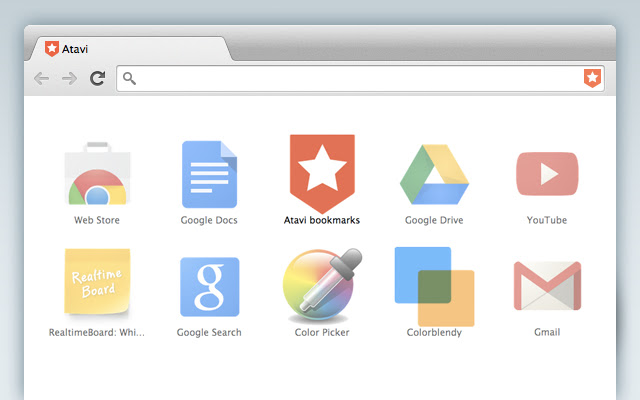Reload the page with the refresh button
This screenshot has width=640, height=400.
98,78
